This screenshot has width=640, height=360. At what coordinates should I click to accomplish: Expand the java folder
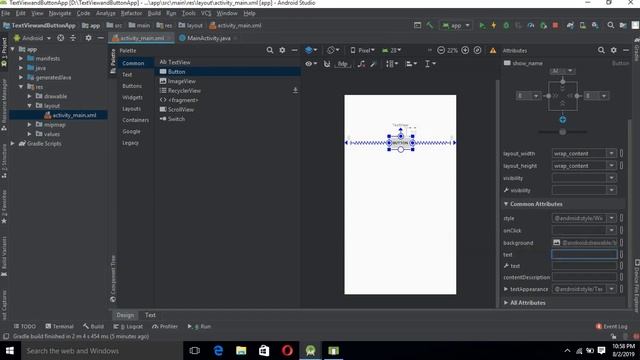point(21,68)
